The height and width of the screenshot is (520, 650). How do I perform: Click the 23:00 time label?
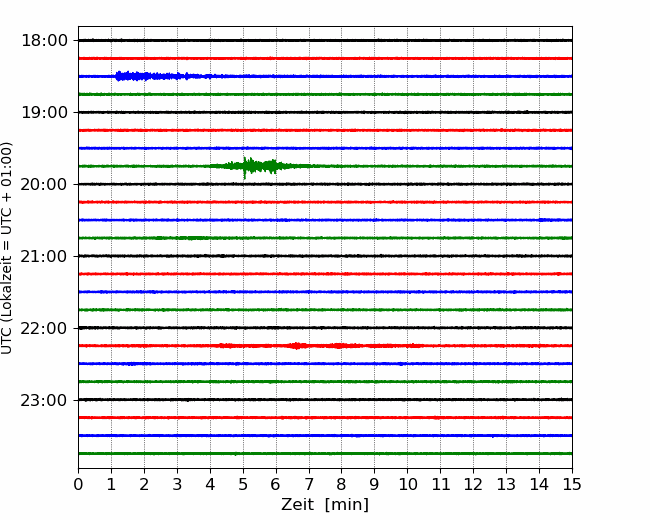(x=44, y=400)
